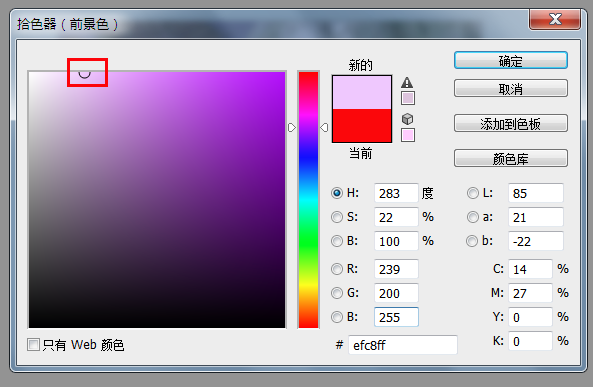This screenshot has height=387, width=593.
Task: Click the R field showing 239
Action: [x=396, y=269]
